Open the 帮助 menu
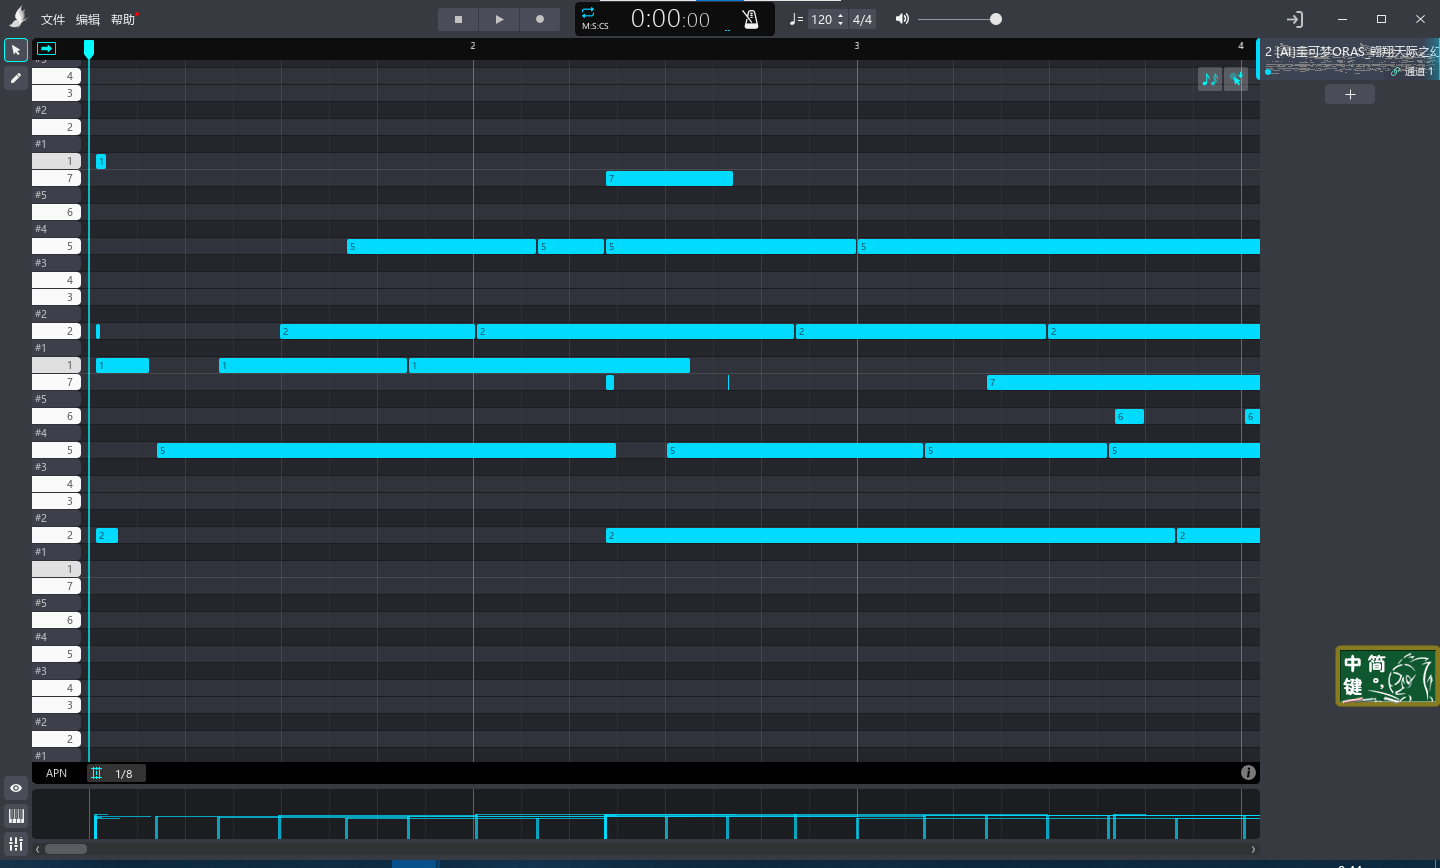The height and width of the screenshot is (868, 1440). (123, 20)
